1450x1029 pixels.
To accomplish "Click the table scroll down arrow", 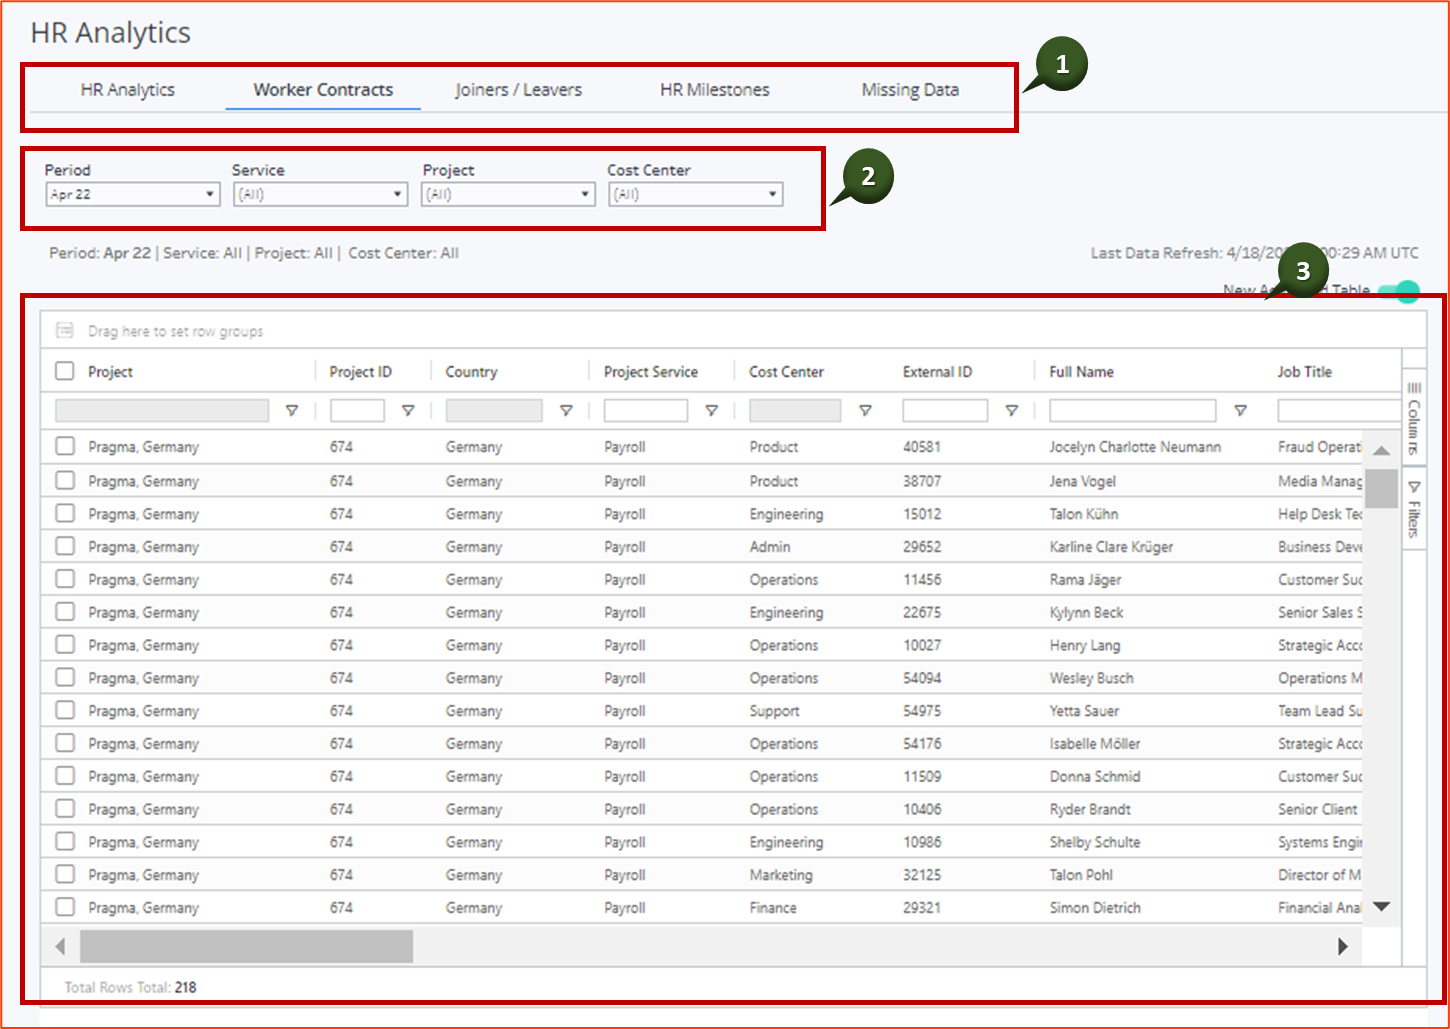I will 1382,907.
